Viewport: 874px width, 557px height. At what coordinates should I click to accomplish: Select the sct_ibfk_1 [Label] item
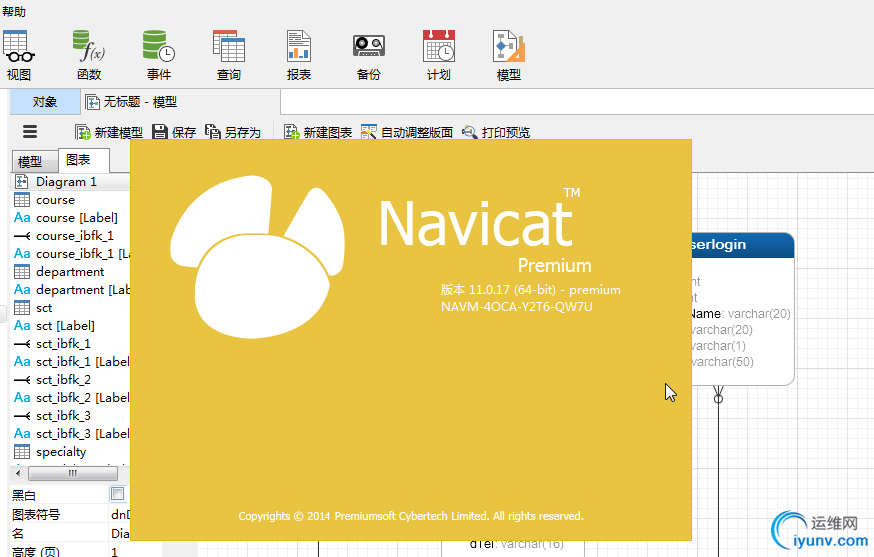pyautogui.click(x=71, y=361)
